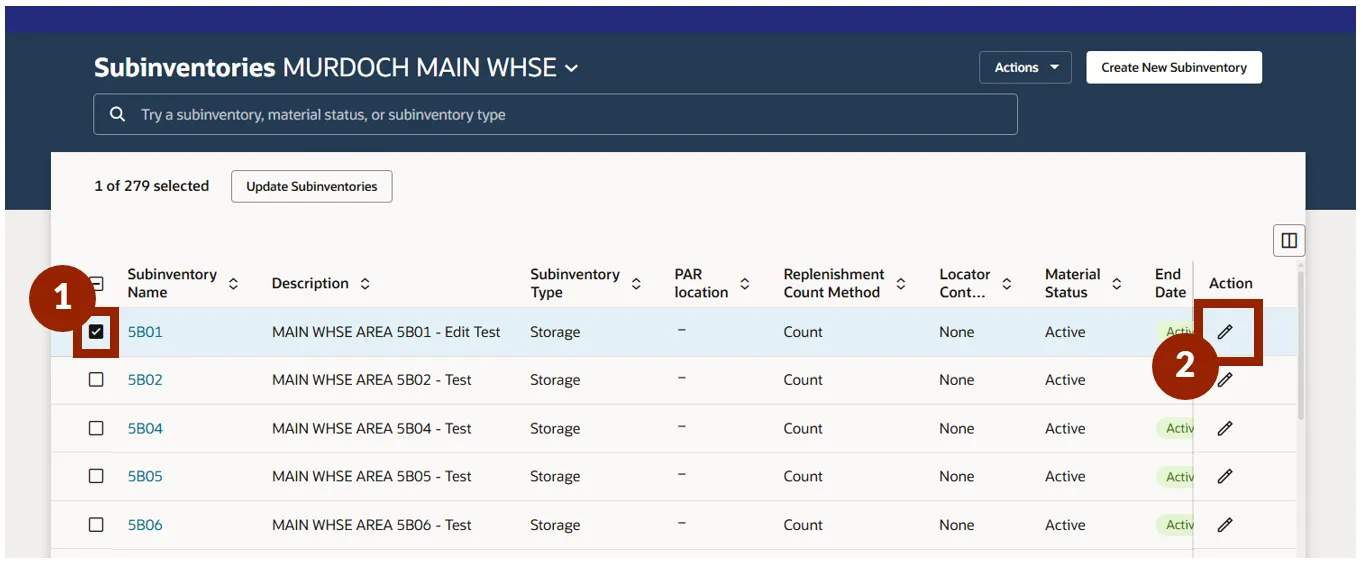Screen dimensions: 1363x568
Task: Sort by Subinventory Name arrows
Action: tap(233, 284)
